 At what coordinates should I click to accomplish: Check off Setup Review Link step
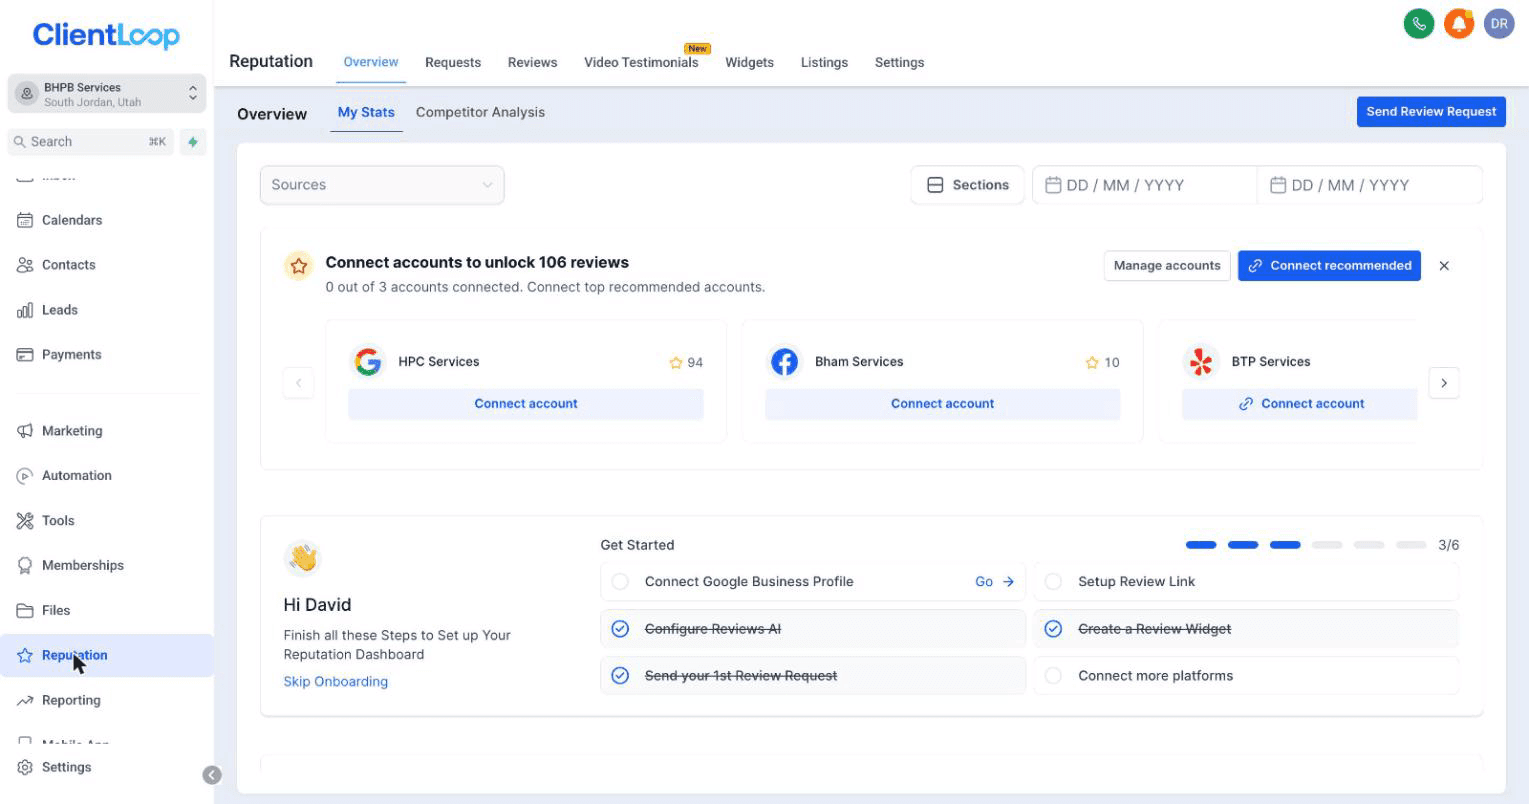pos(1053,582)
